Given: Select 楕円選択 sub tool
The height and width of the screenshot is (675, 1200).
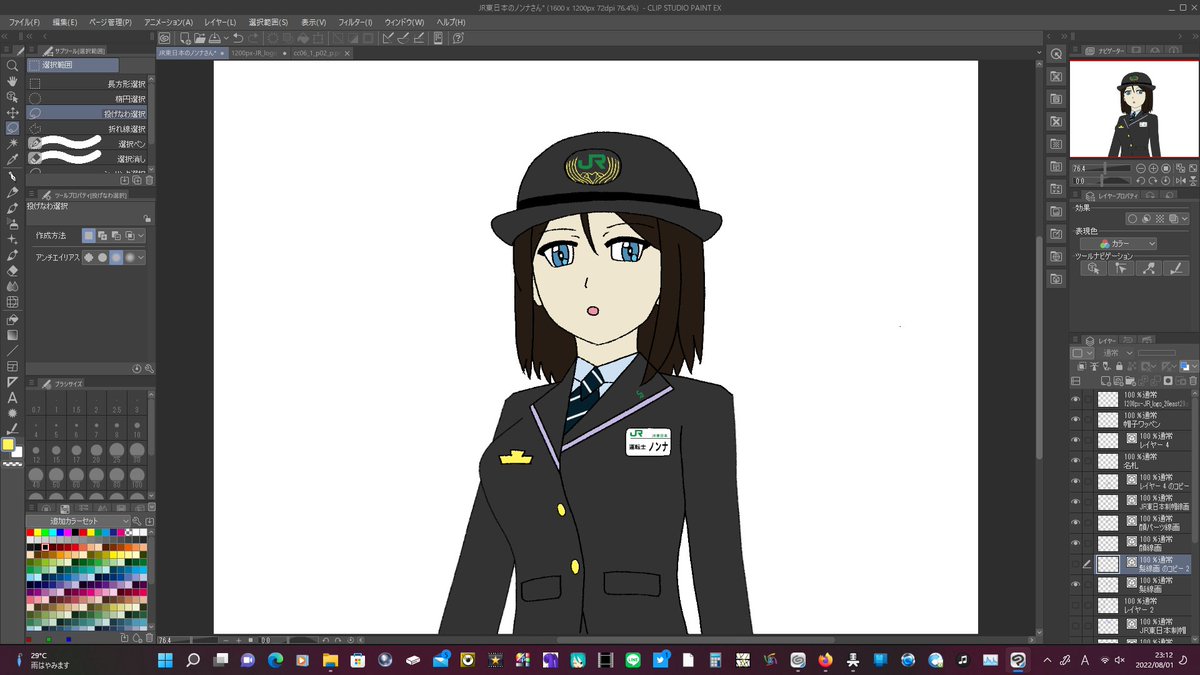Looking at the screenshot, I should tap(88, 99).
